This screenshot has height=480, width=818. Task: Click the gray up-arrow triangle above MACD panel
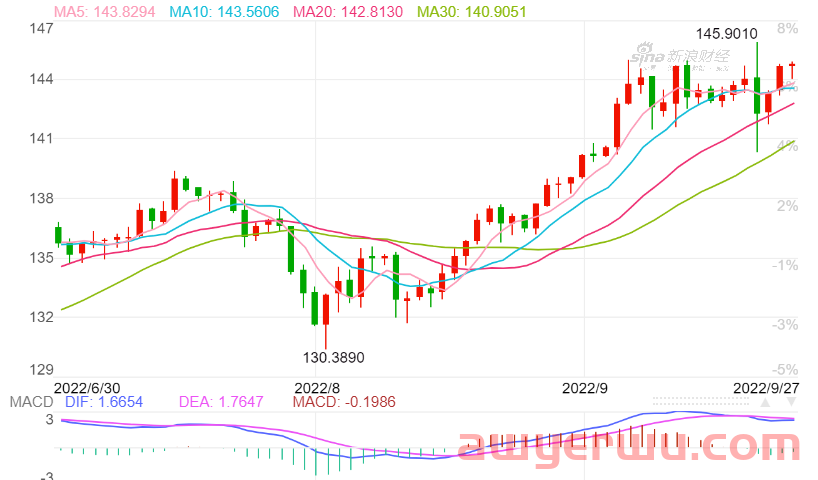(x=765, y=402)
